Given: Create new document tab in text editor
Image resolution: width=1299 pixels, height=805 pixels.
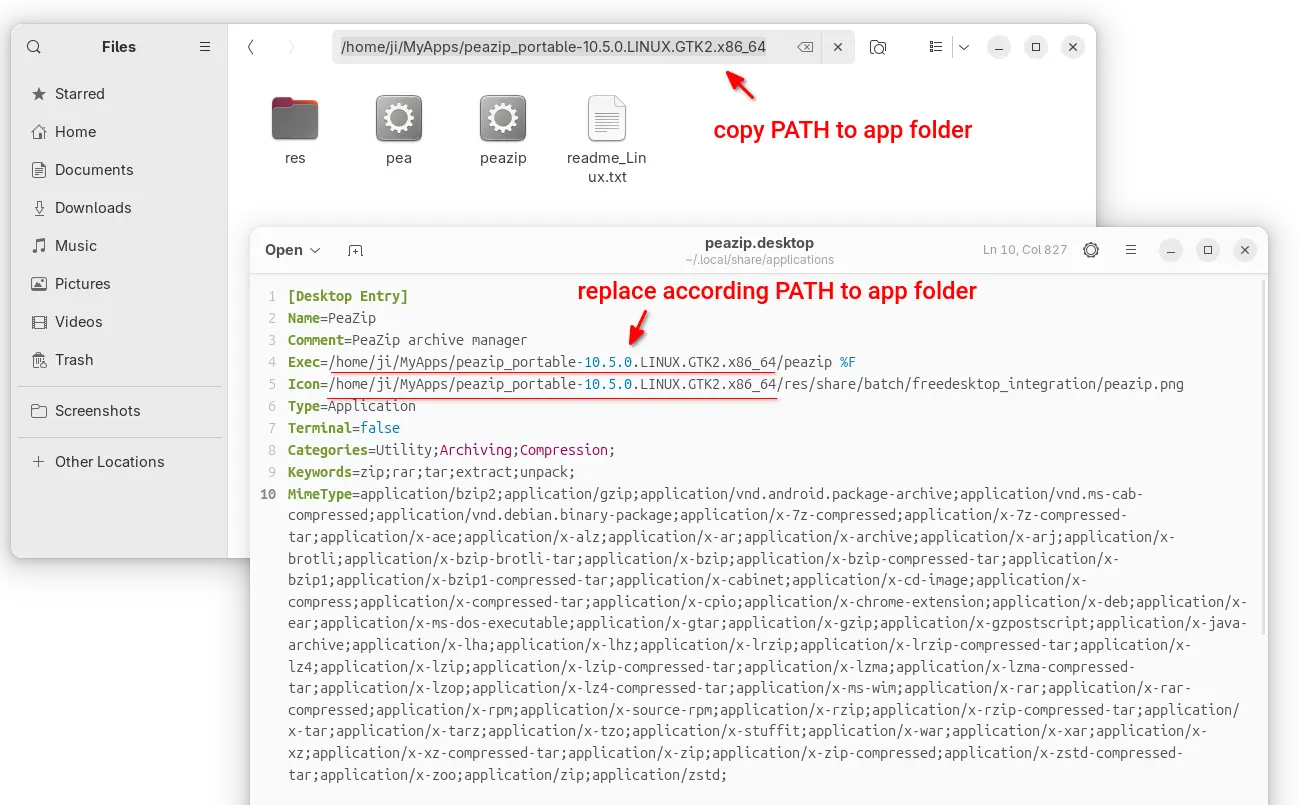Looking at the screenshot, I should pyautogui.click(x=355, y=250).
